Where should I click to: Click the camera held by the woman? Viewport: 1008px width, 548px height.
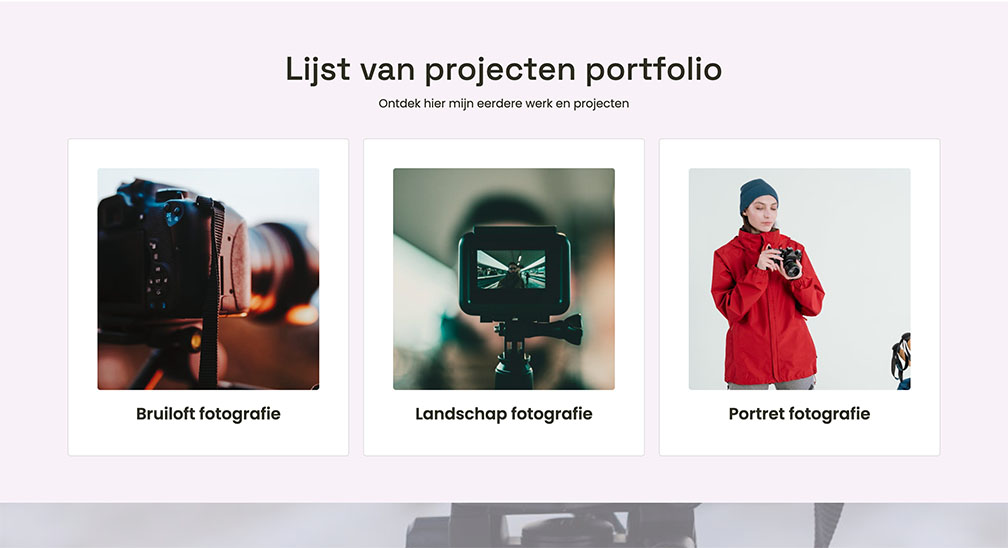pos(788,260)
